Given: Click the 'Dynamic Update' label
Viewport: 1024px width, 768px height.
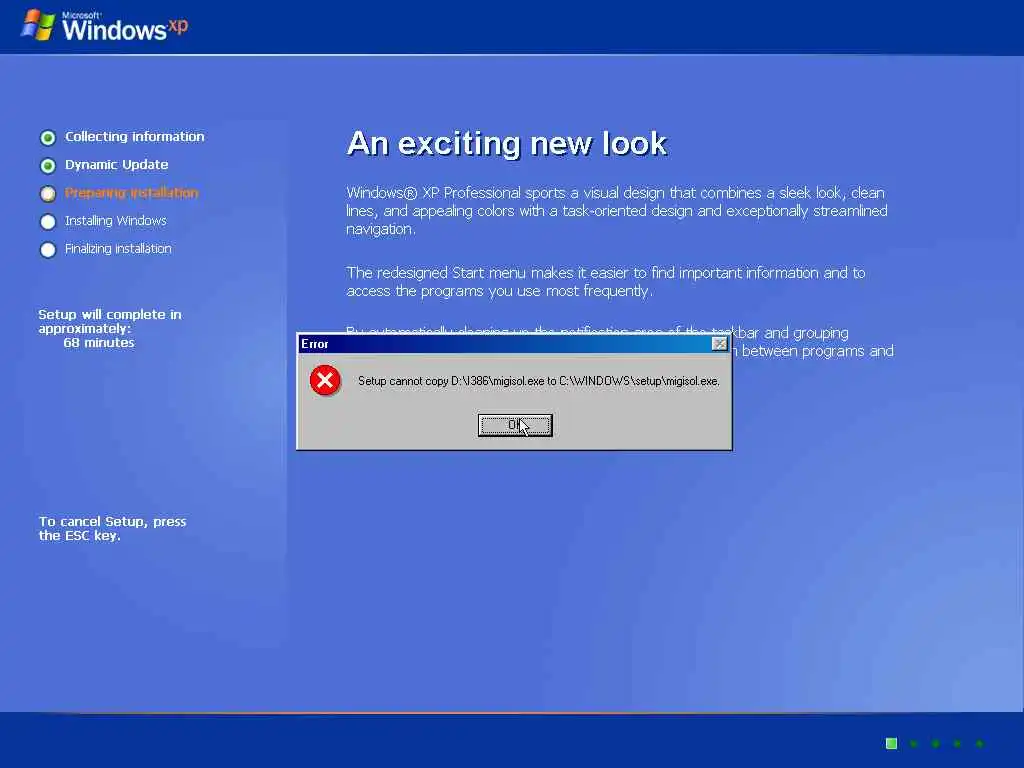Looking at the screenshot, I should [116, 165].
